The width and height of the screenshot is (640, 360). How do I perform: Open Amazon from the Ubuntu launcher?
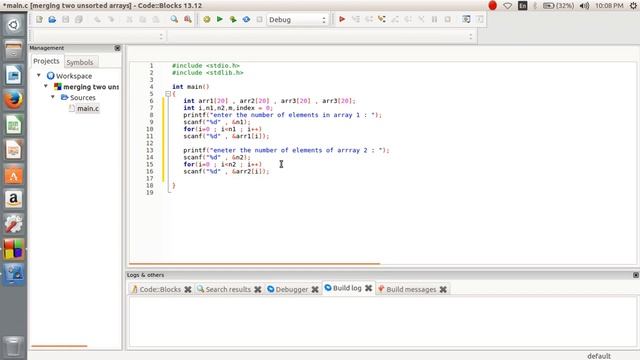click(x=13, y=199)
